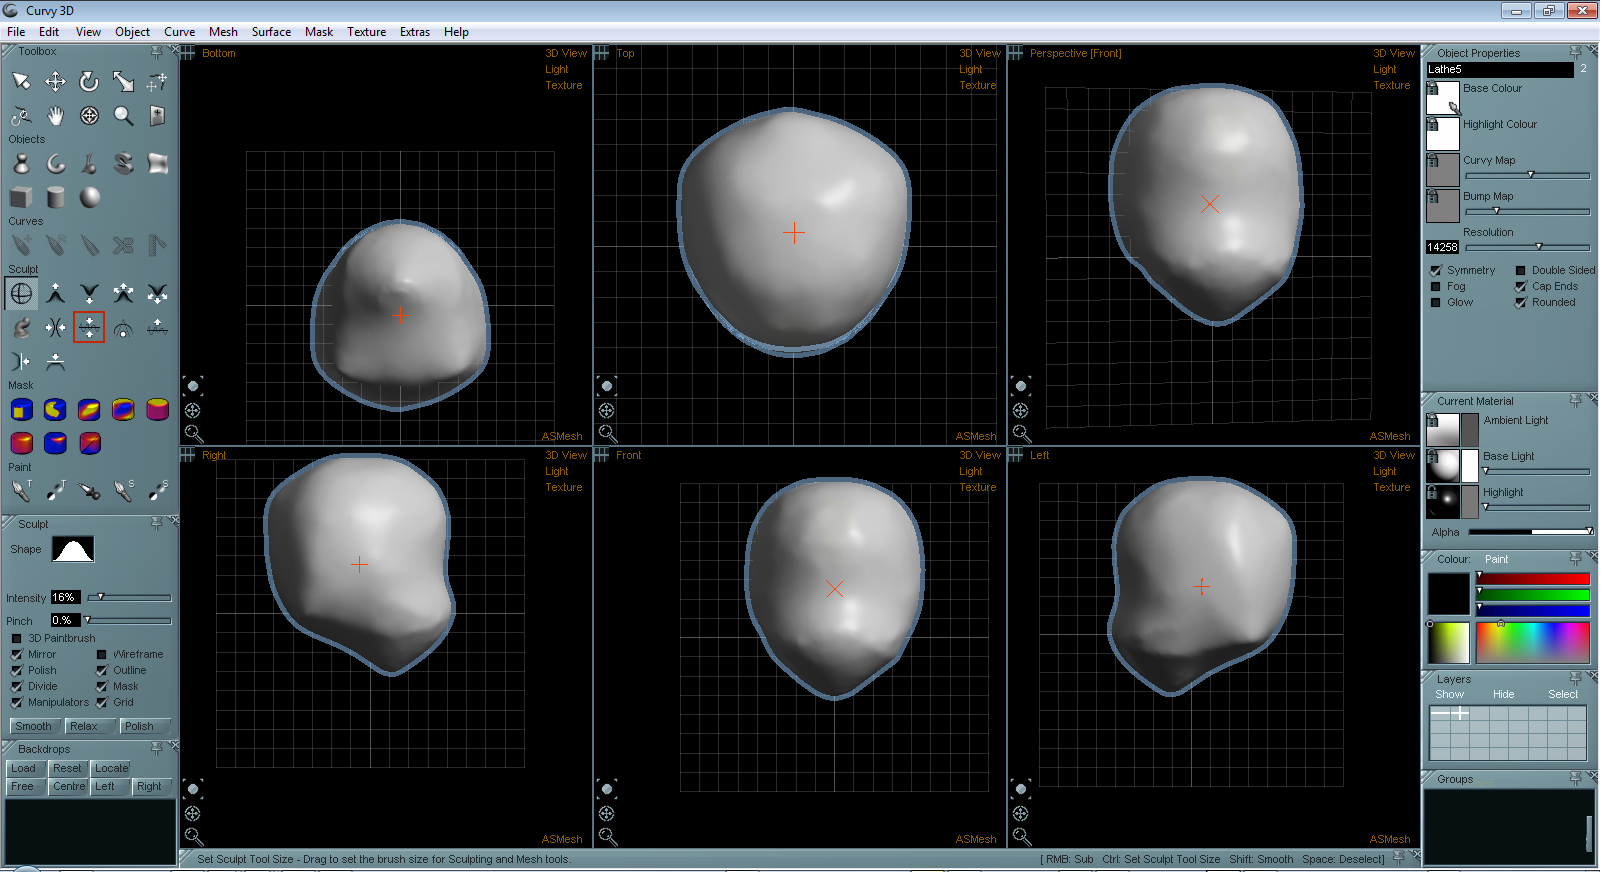1601x872 pixels.
Task: Choose the Lower sculpt tool with down arrow
Action: coord(89,293)
